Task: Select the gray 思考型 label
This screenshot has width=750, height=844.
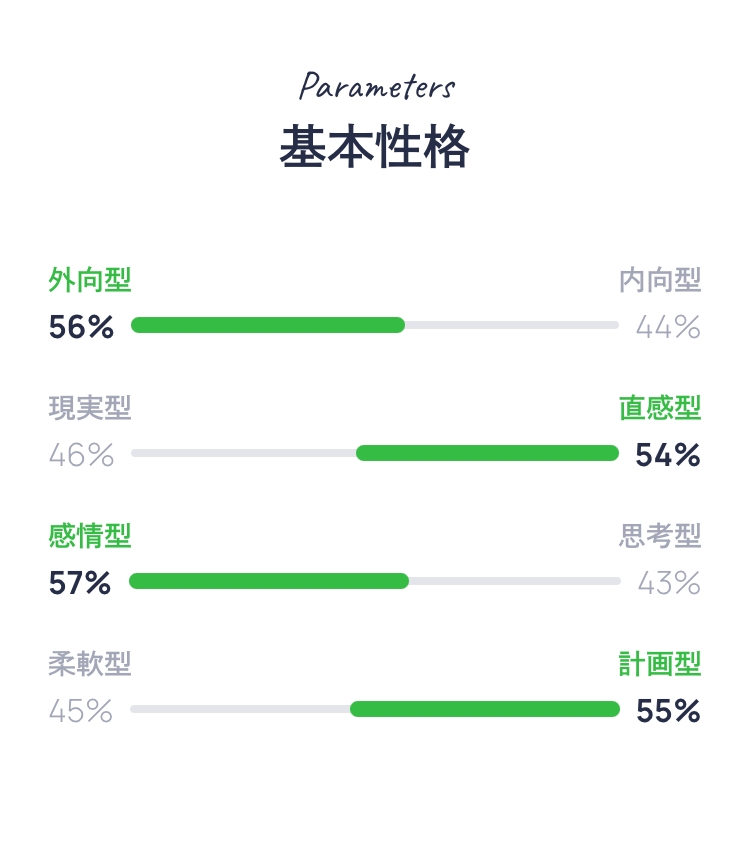Action: (660, 536)
